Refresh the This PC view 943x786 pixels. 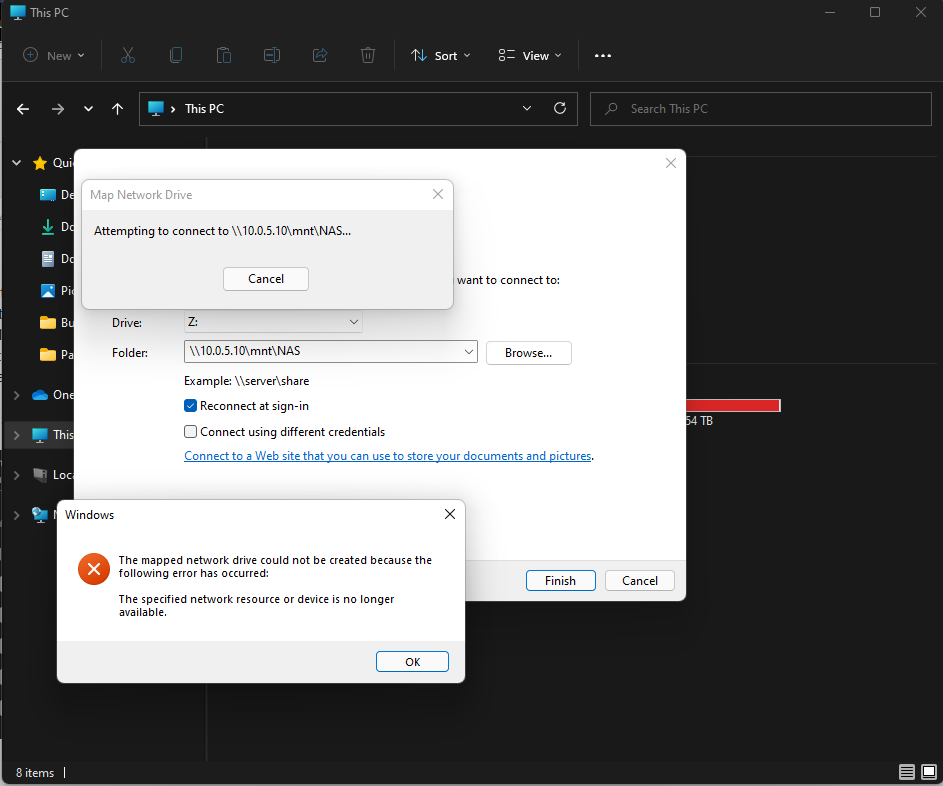(559, 108)
